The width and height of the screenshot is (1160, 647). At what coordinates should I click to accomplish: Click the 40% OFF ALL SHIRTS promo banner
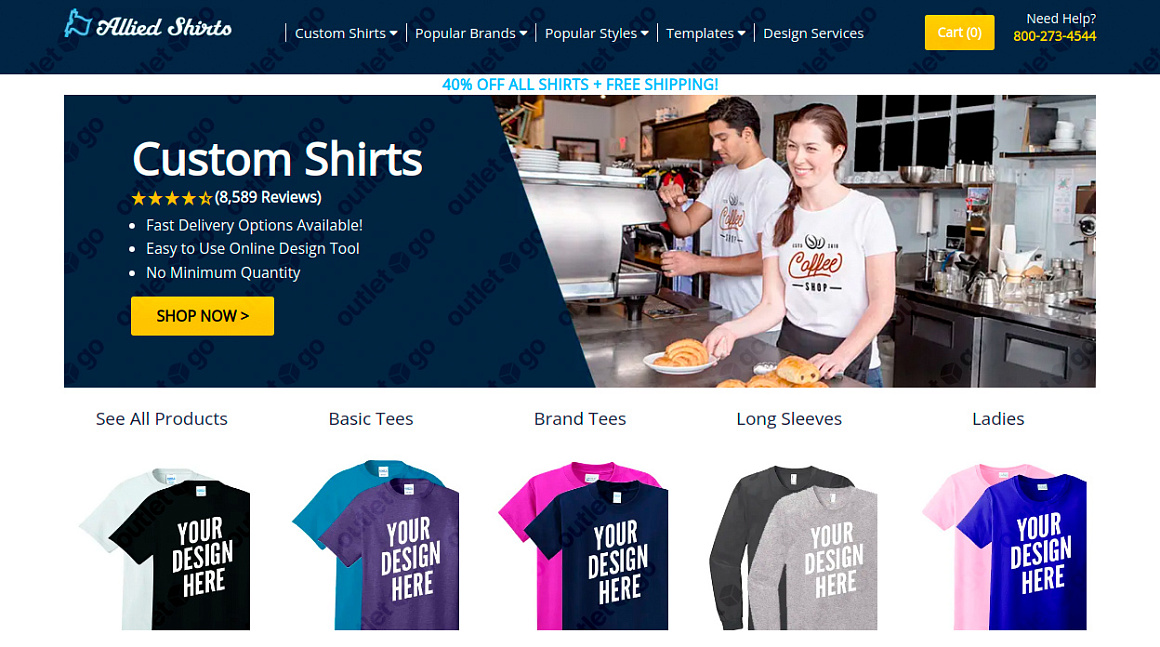point(580,84)
